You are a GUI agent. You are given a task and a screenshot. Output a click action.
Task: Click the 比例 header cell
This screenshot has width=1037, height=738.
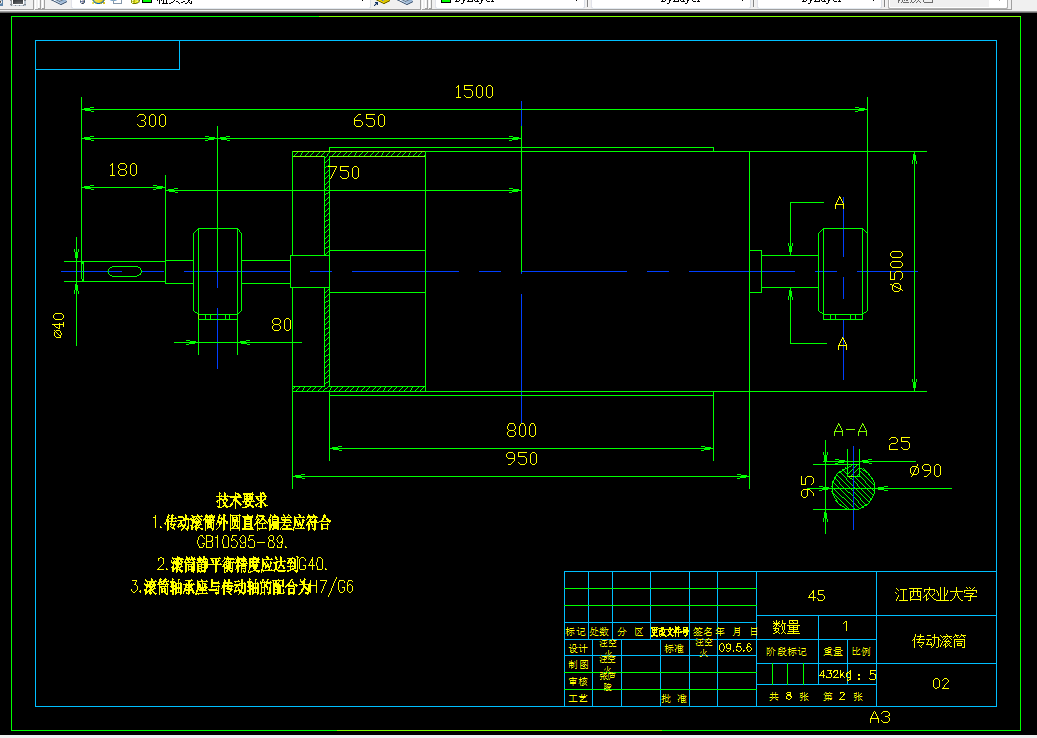tap(861, 651)
